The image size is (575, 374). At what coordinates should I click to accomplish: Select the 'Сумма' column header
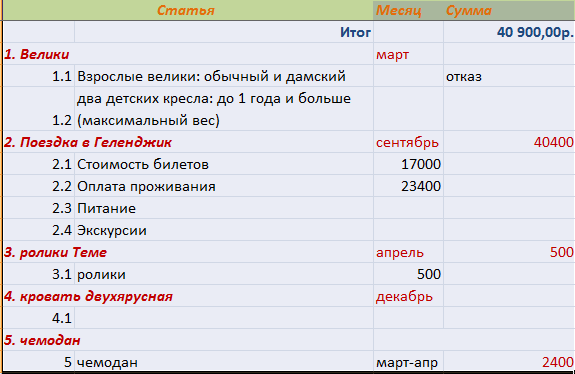pos(509,10)
